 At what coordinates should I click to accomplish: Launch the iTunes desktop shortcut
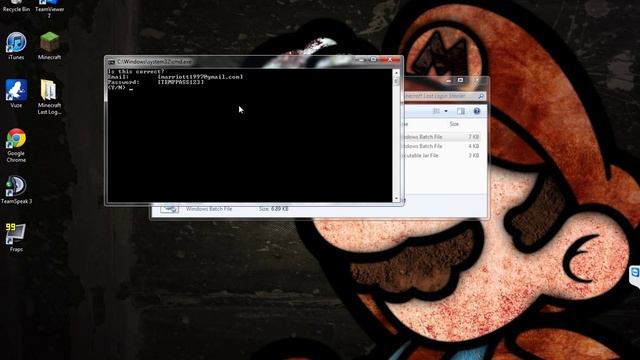coord(16,46)
